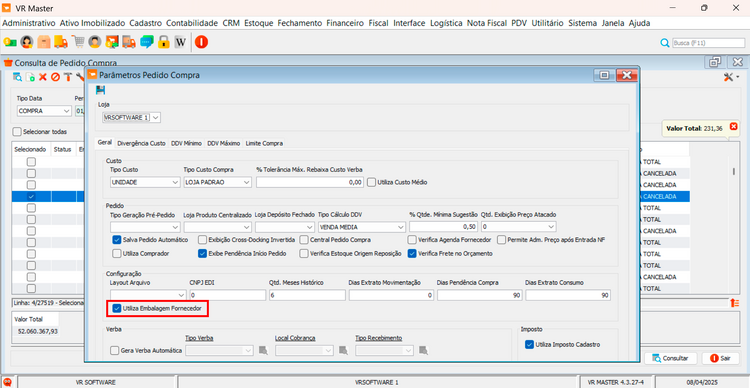Click the new document icon in Consulta toolbar
This screenshot has height=388, width=750.
click(x=30, y=77)
